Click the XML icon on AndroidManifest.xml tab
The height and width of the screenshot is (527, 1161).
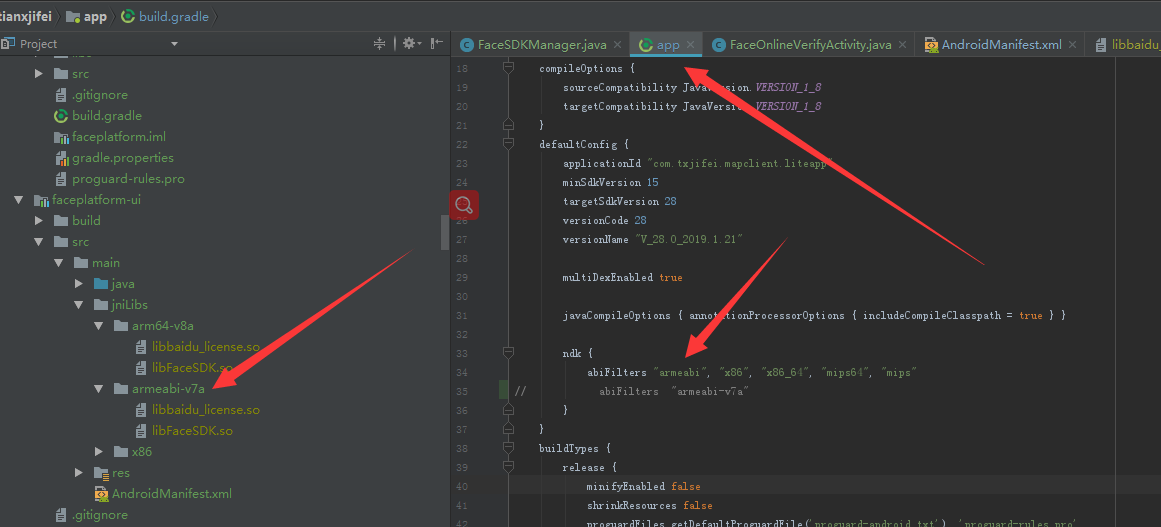931,45
